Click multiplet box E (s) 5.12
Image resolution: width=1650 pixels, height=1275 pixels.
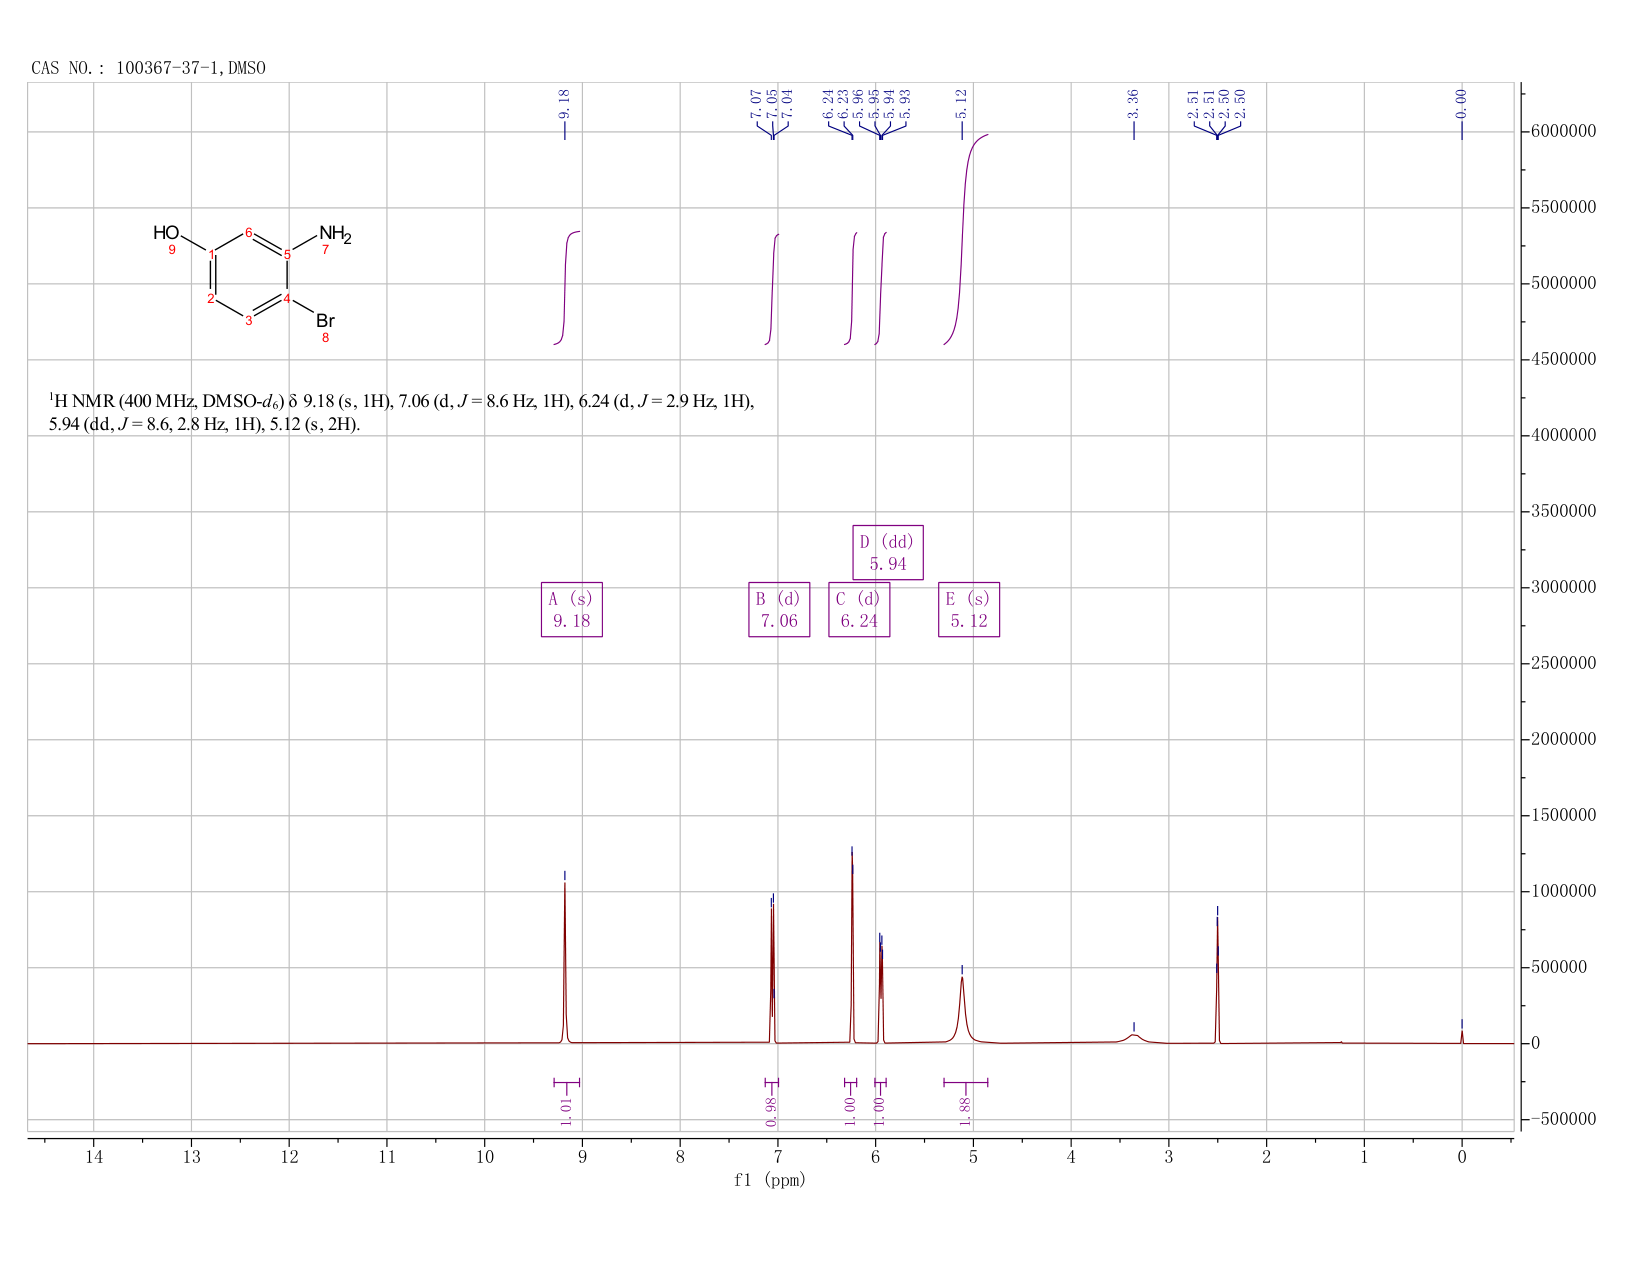pyautogui.click(x=969, y=609)
